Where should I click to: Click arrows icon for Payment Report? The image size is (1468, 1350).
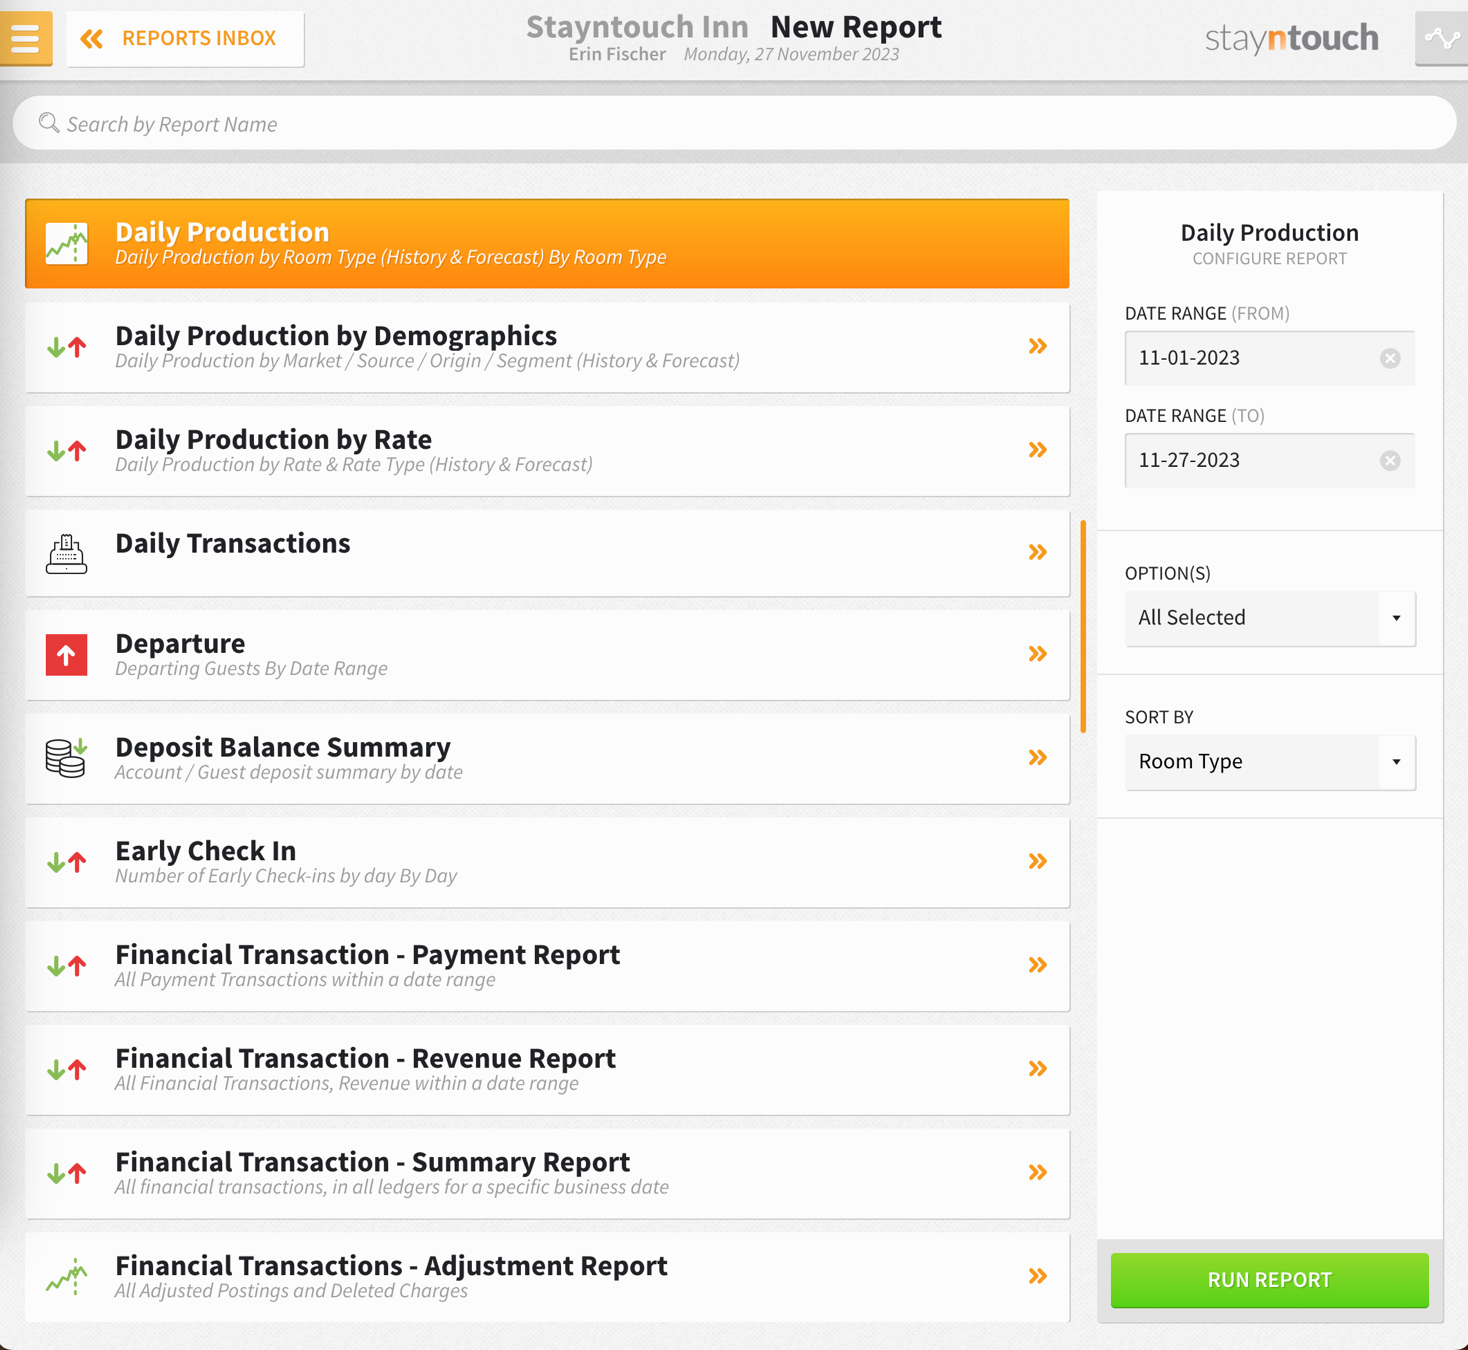click(67, 966)
